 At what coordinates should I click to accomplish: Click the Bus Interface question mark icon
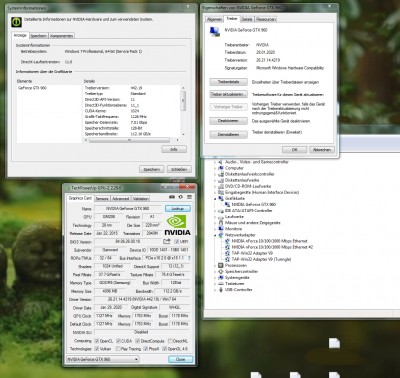[189, 258]
